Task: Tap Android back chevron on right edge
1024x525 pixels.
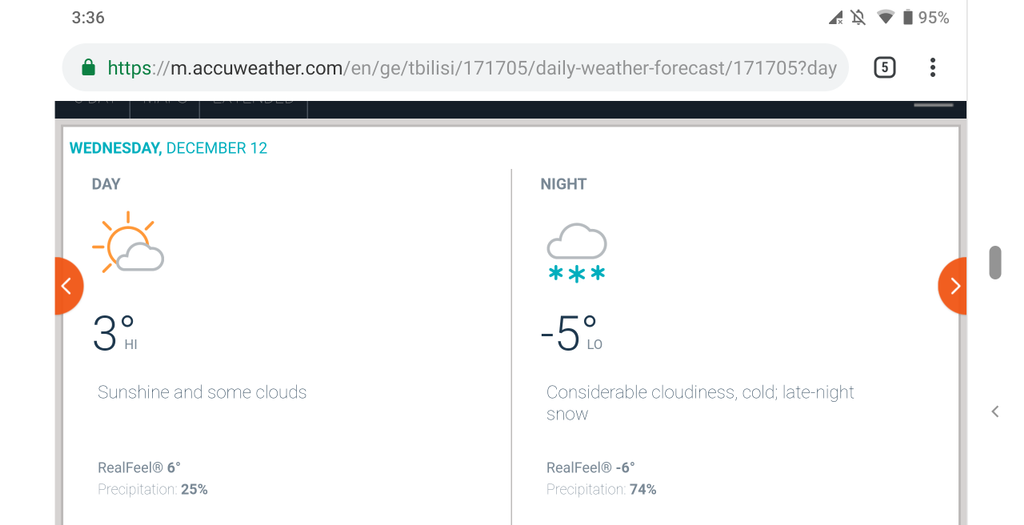Action: click(995, 411)
